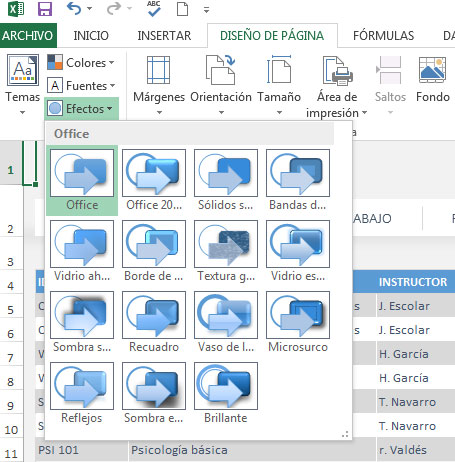Screen dimensions: 455x462
Task: Click the Fondo background button
Action: pyautogui.click(x=433, y=80)
